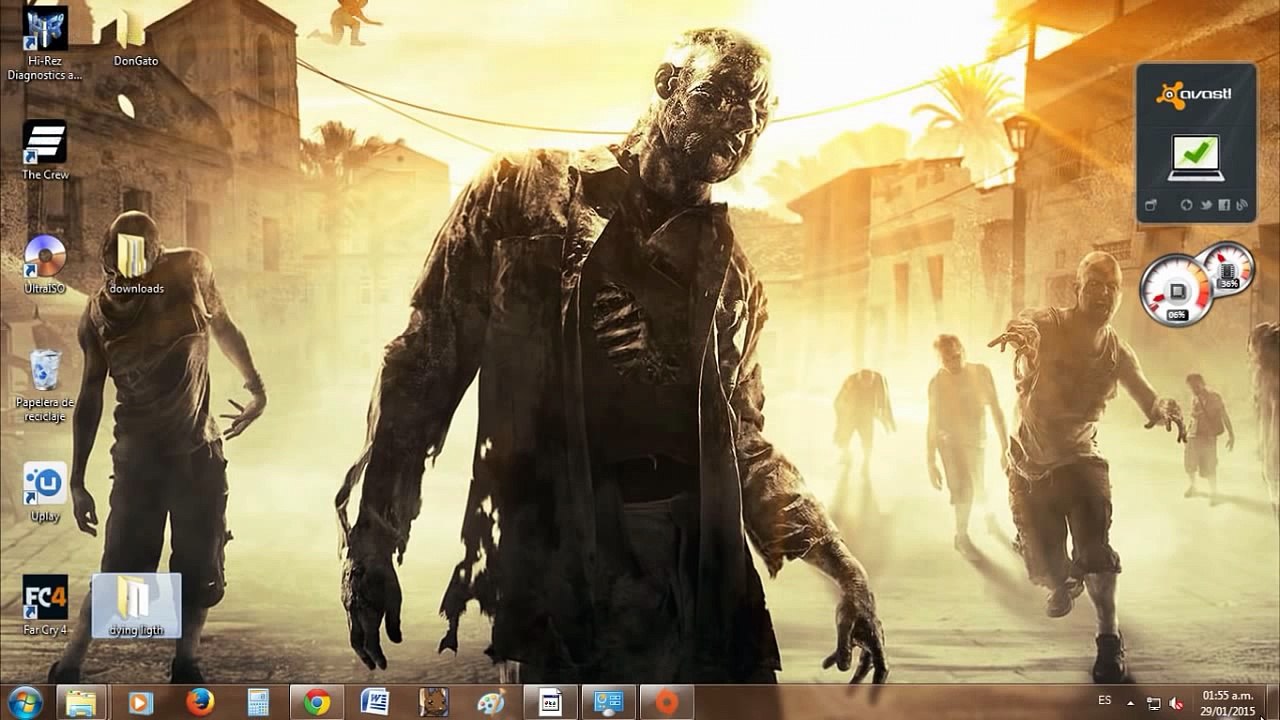Screen dimensions: 1280x720
Task: Click the avast! logo in gadget
Action: [x=1194, y=94]
